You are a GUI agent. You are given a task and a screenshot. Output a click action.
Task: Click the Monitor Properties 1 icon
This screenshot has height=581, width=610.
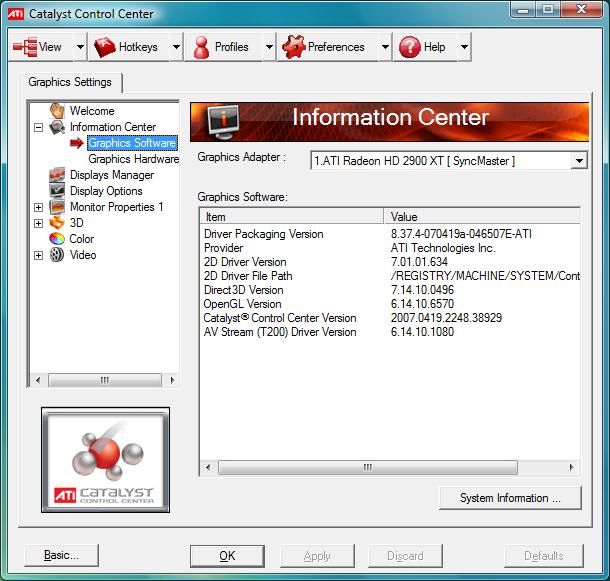pyautogui.click(x=57, y=207)
